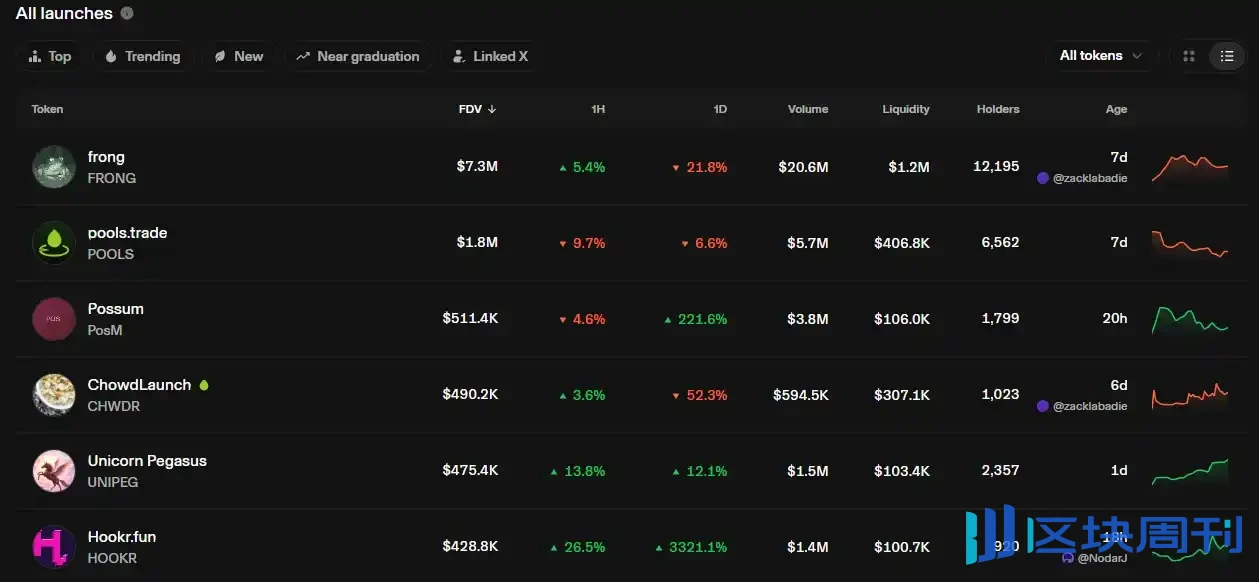Click the info icon beside All launches

[126, 13]
